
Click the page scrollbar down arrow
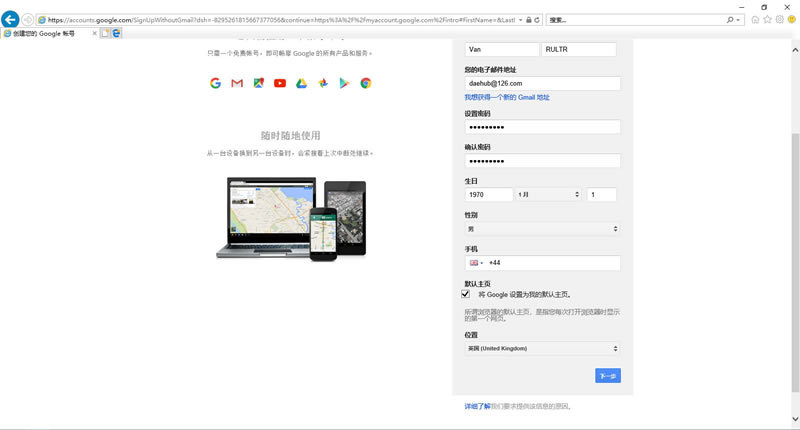(795, 419)
